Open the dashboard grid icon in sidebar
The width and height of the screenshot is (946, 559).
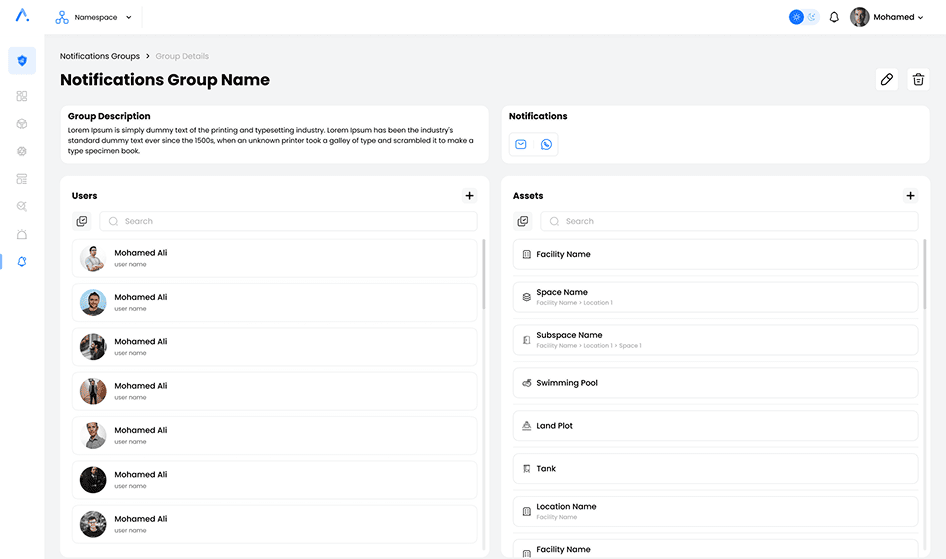pyautogui.click(x=22, y=96)
